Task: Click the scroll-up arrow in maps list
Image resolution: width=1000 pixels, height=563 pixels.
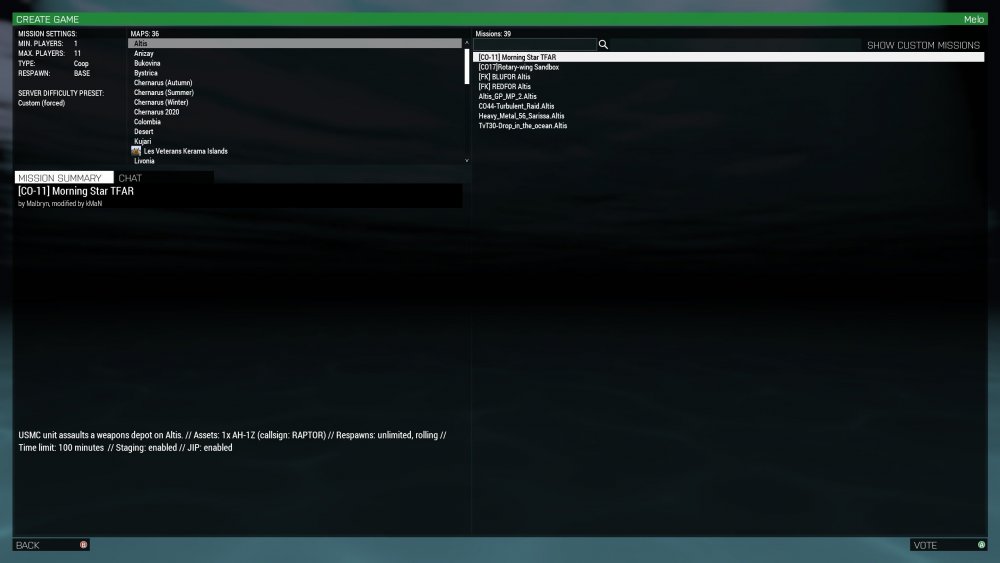Action: click(466, 43)
